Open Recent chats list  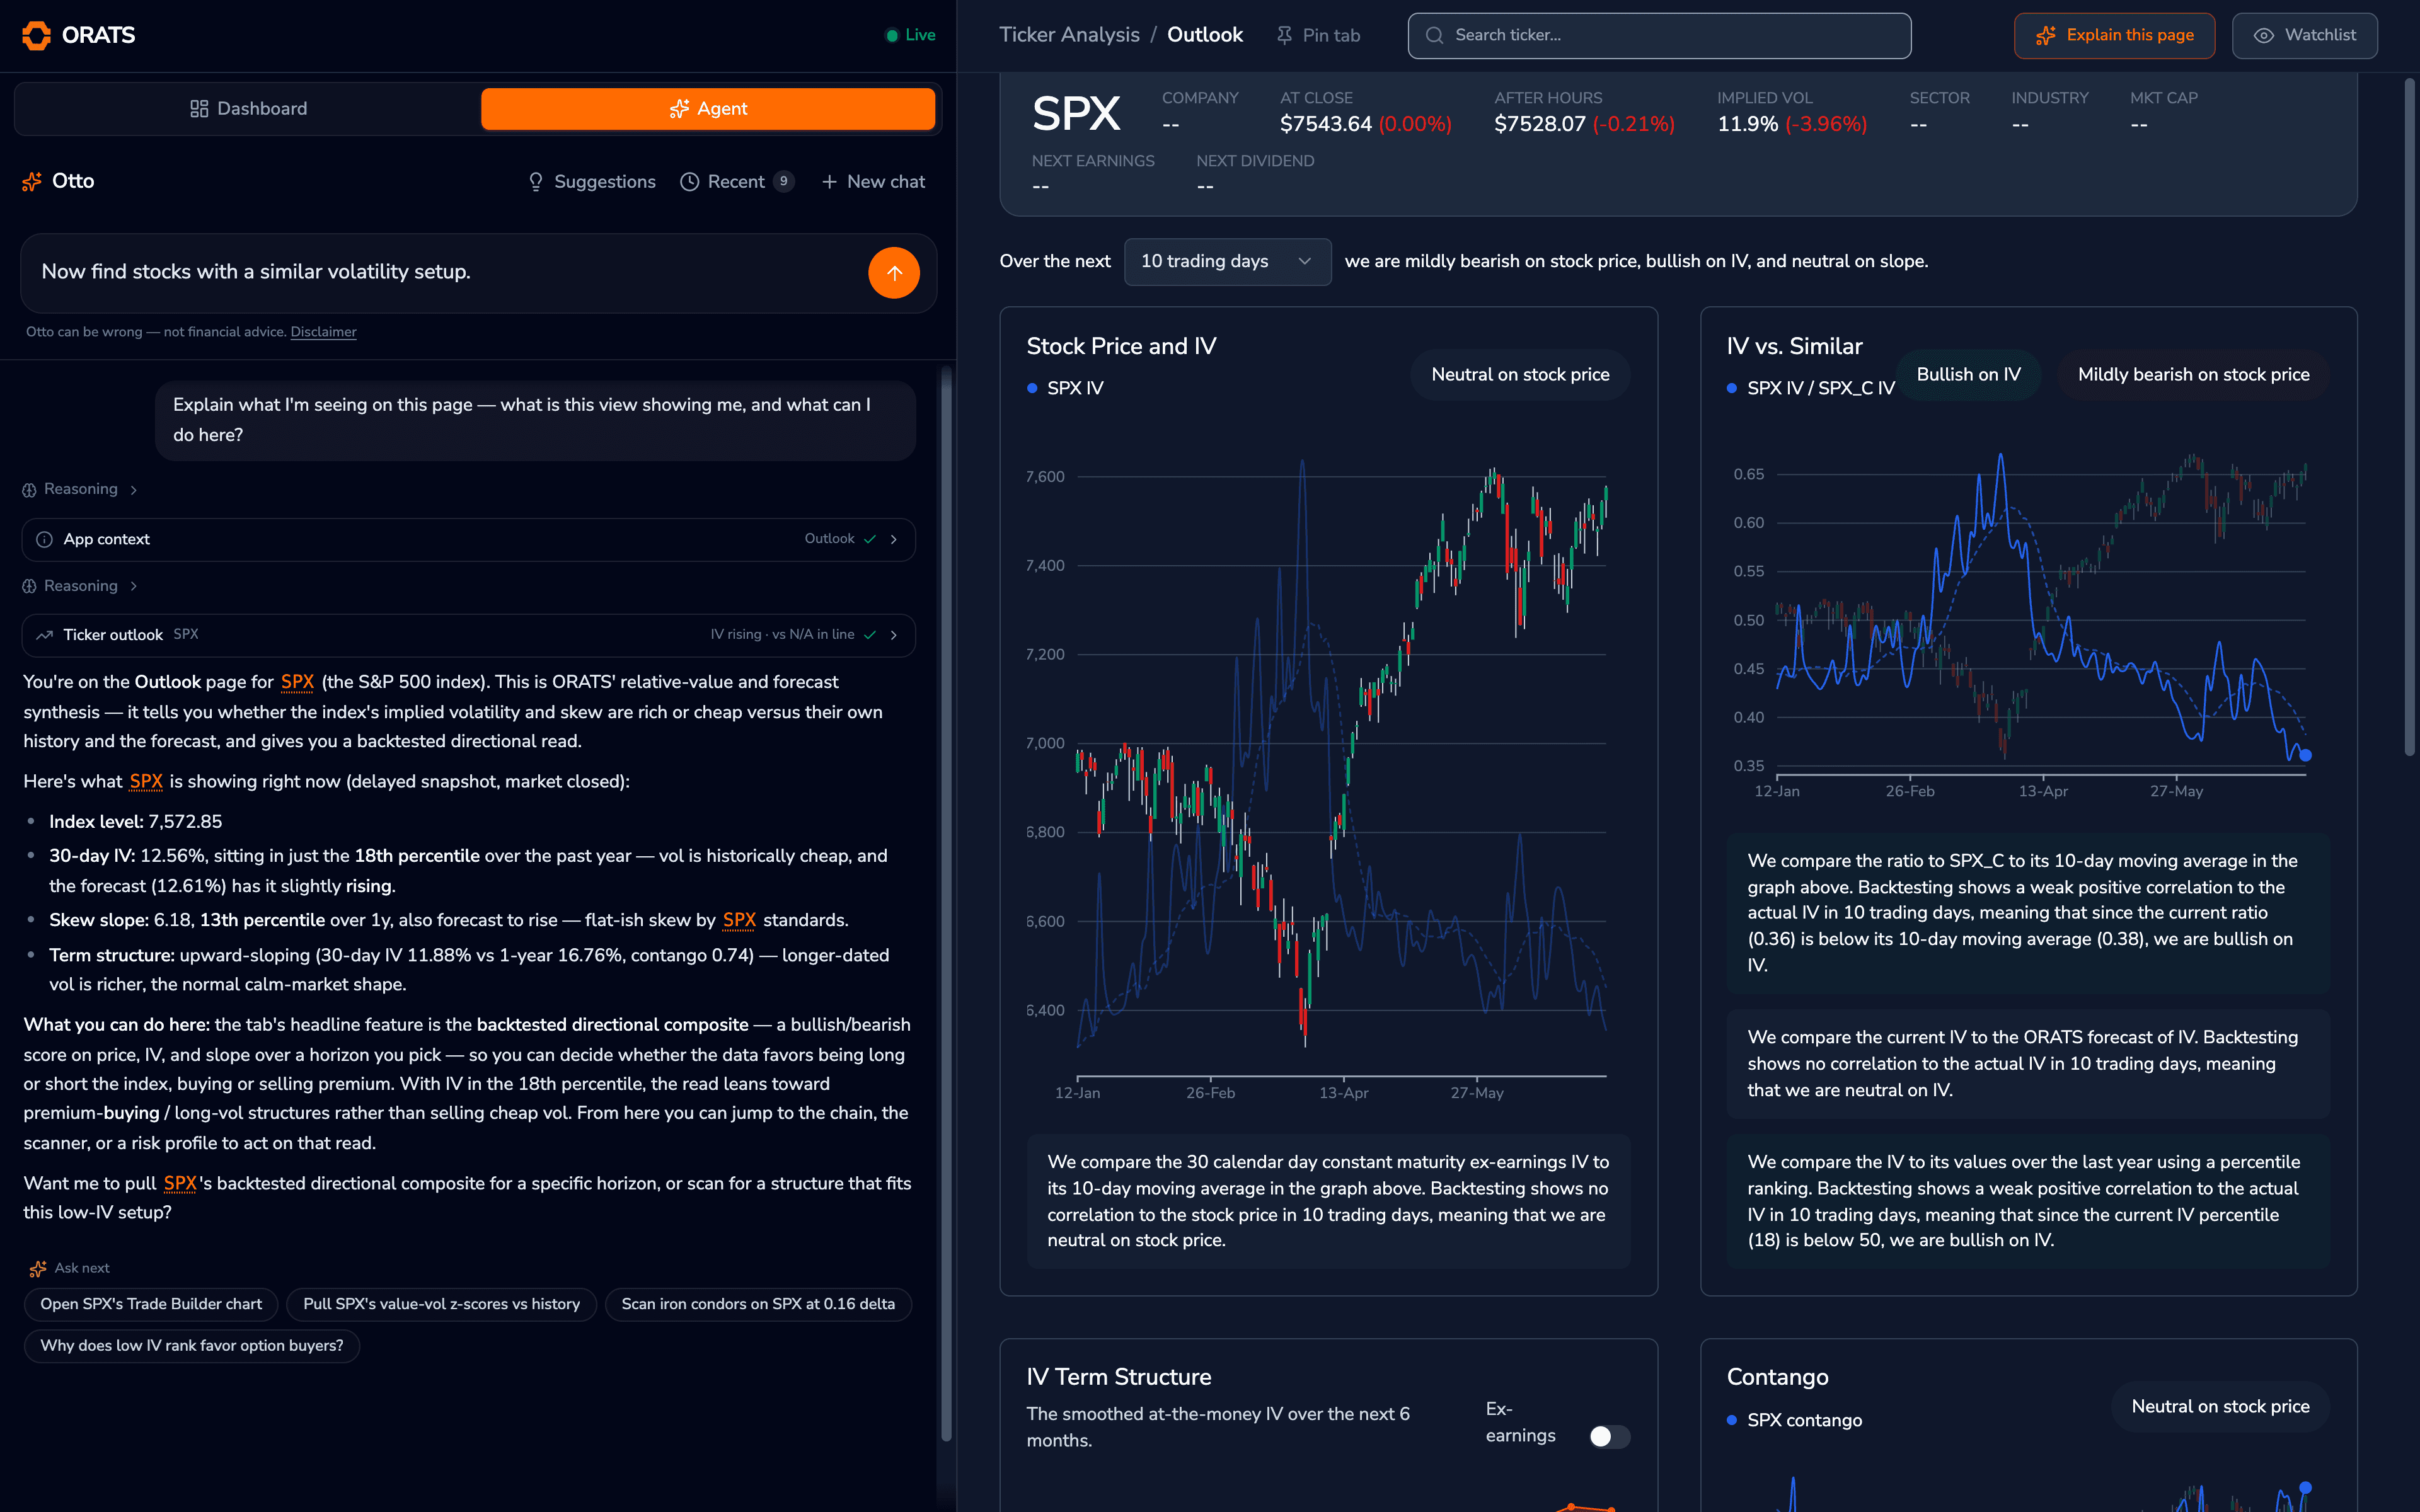737,181
